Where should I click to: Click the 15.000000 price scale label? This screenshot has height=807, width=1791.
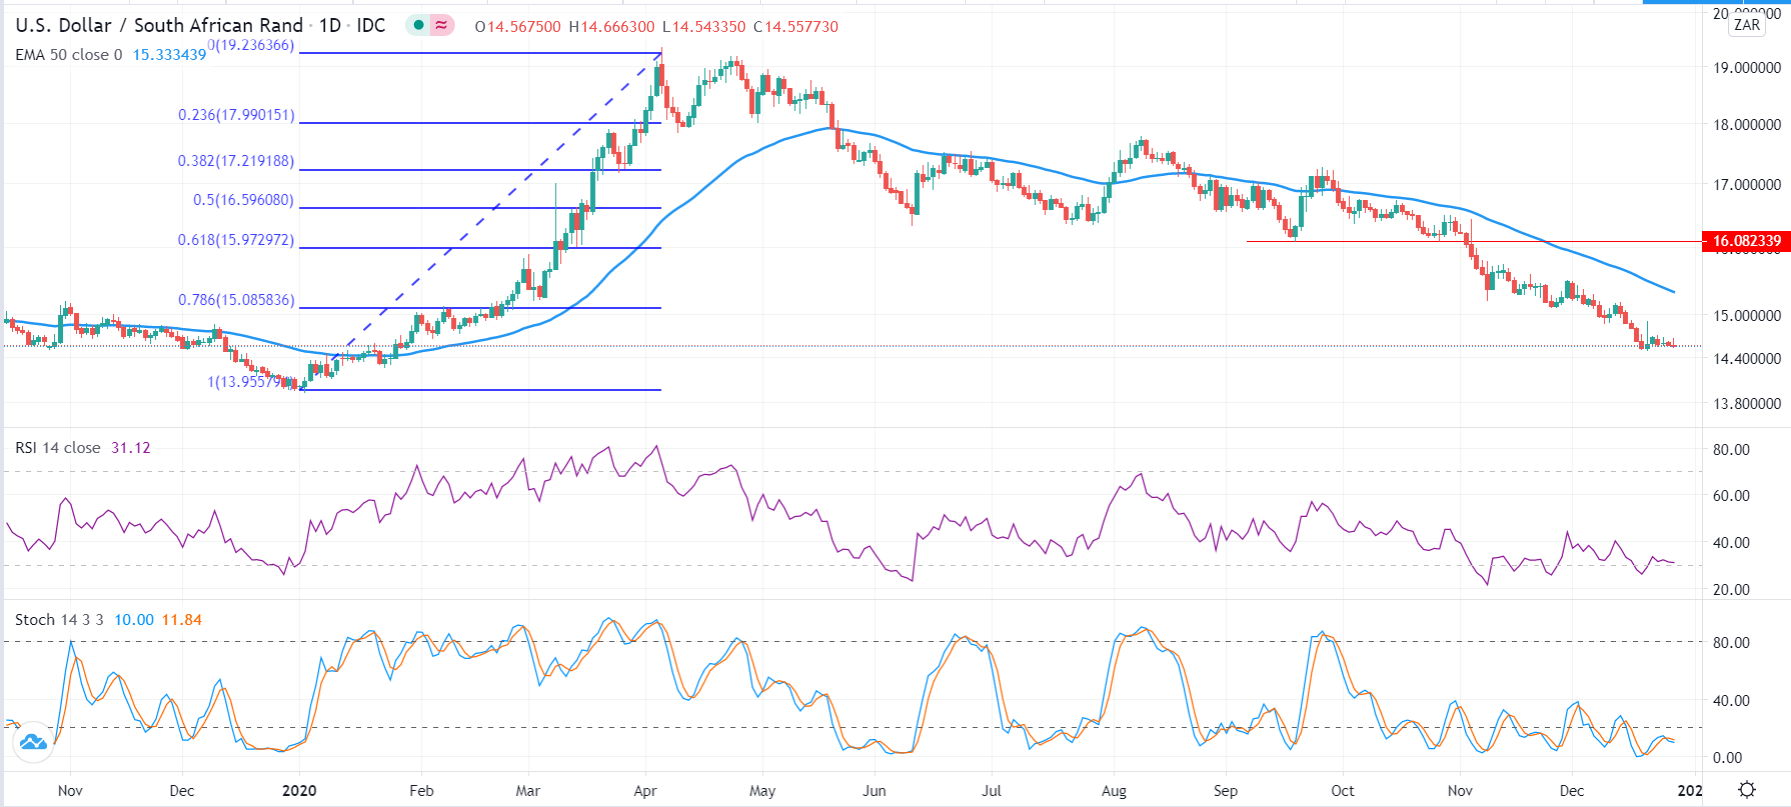tap(1747, 316)
